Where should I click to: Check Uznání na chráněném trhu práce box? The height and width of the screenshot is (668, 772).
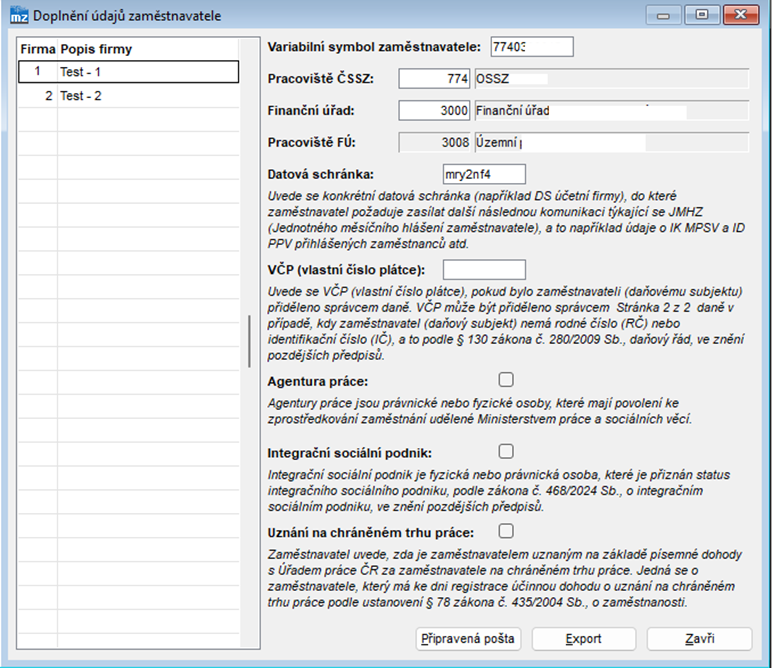point(506,531)
